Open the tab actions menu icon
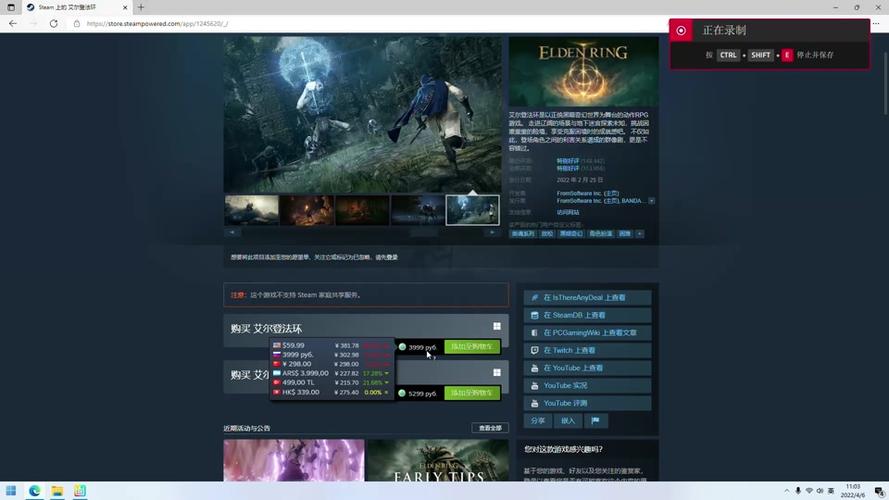The image size is (889, 500). click(x=11, y=7)
